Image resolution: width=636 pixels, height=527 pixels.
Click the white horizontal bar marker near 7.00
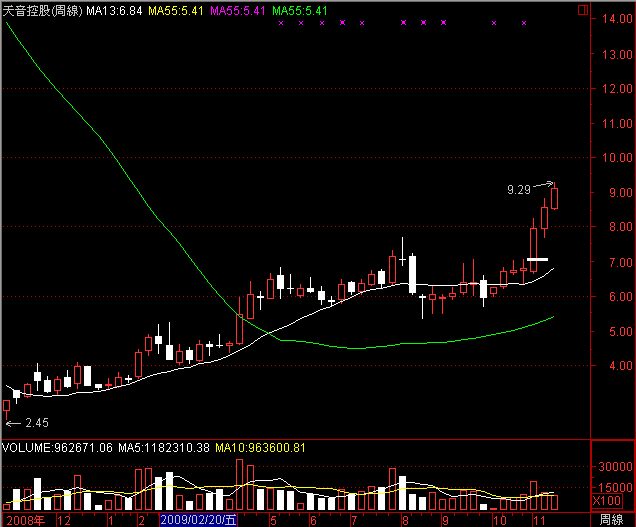click(537, 259)
